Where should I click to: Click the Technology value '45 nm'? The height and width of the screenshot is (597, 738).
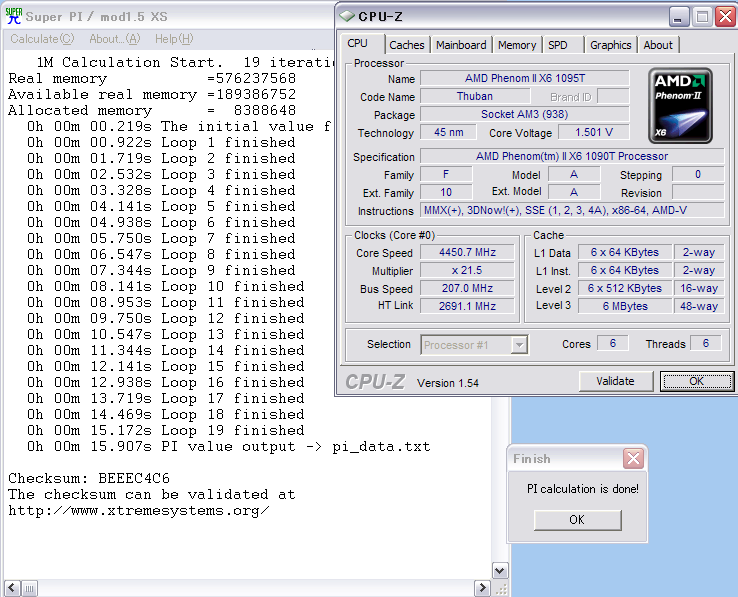click(x=448, y=132)
